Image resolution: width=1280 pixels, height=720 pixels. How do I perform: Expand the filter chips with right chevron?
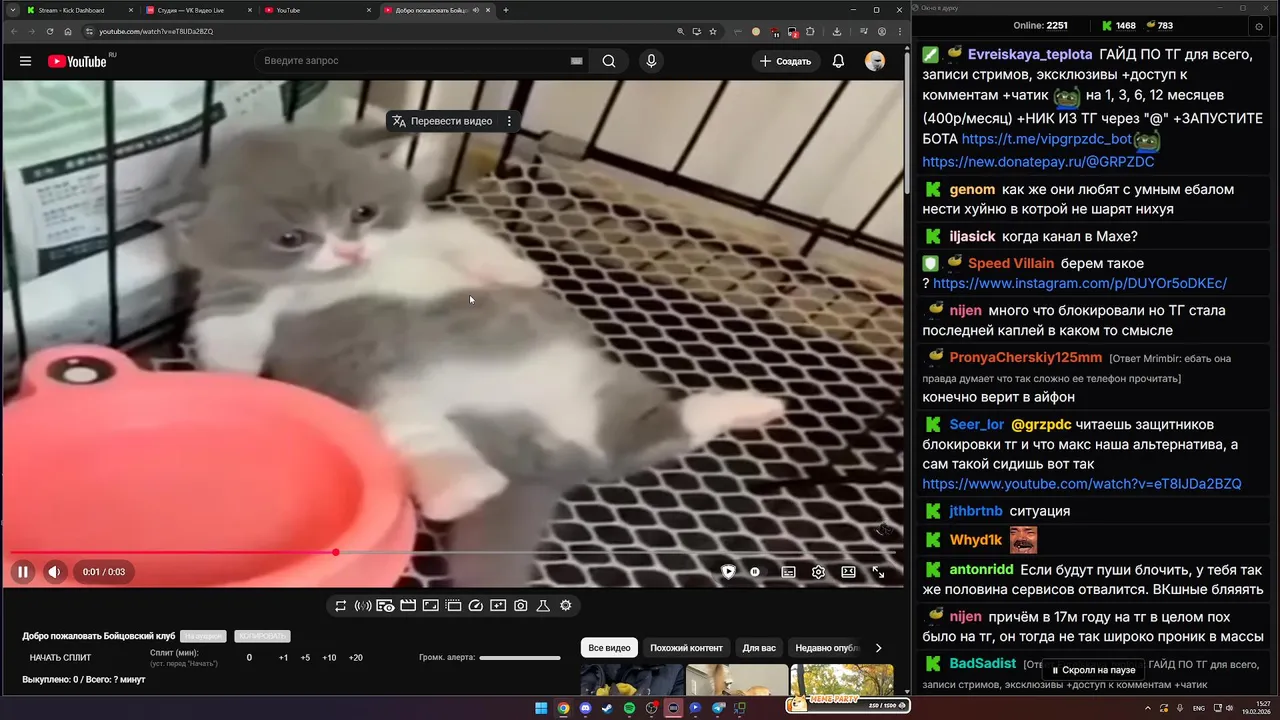[878, 648]
